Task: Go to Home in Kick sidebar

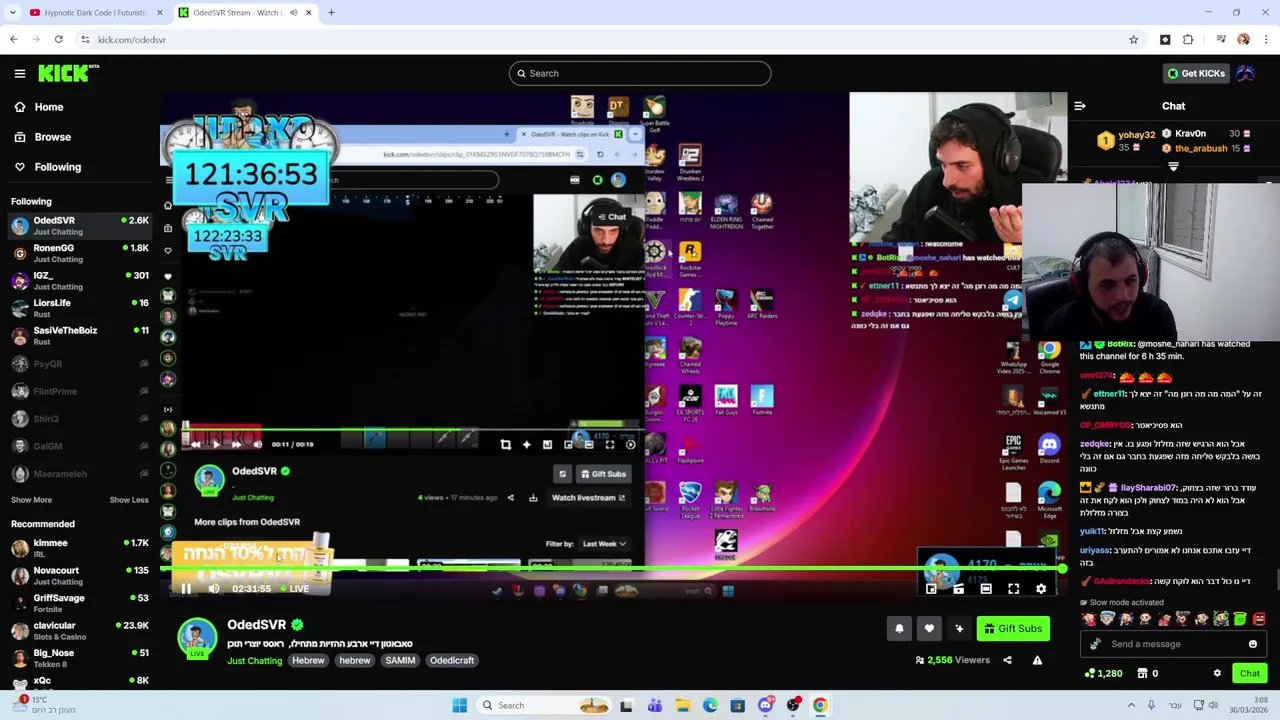Action: click(38, 107)
